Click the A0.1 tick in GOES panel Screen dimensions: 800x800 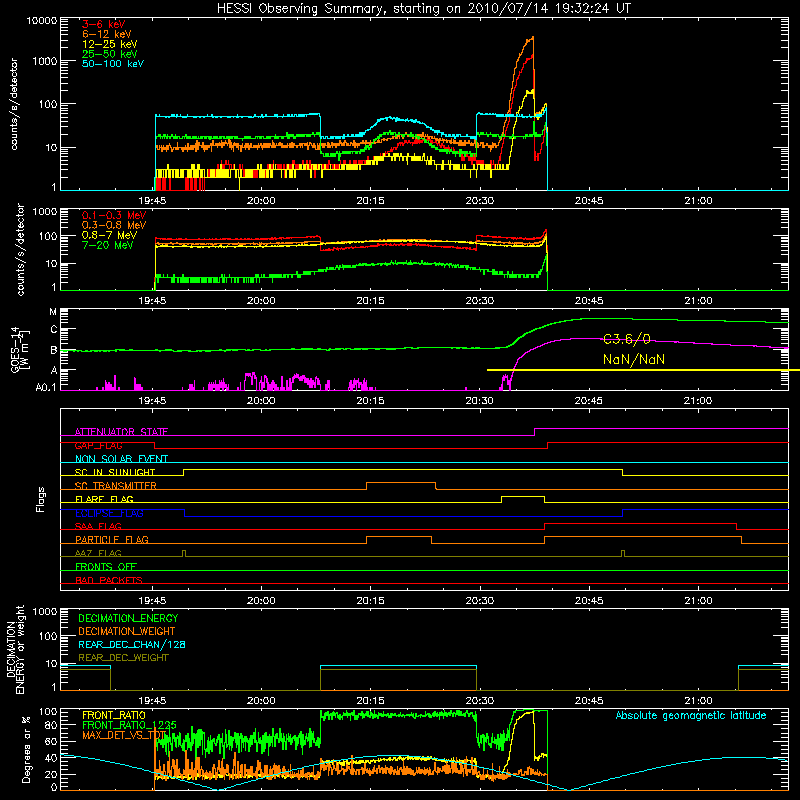click(46, 387)
